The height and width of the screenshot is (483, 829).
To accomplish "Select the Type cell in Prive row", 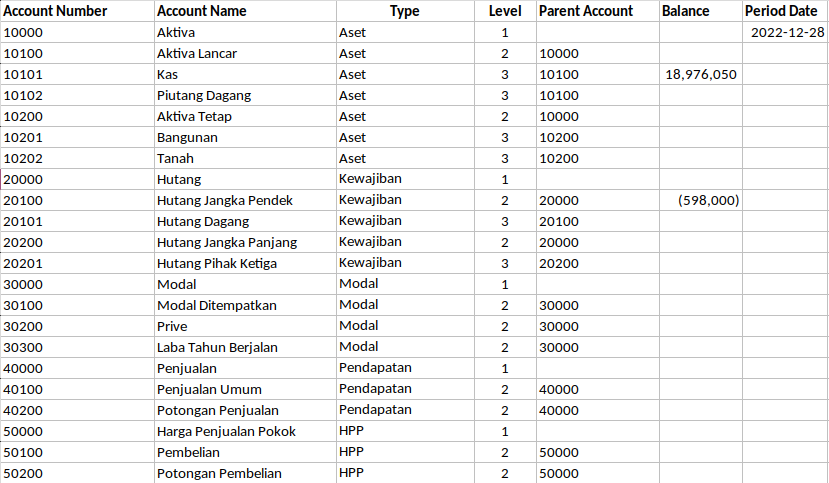I will [405, 327].
